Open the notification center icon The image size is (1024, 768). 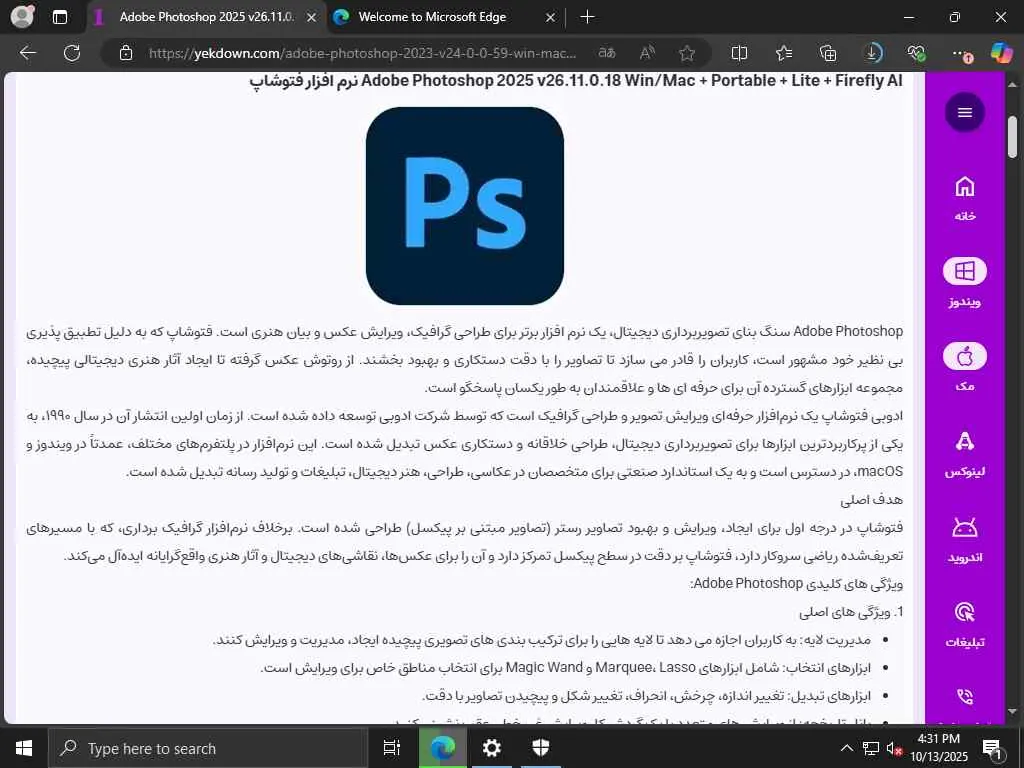(x=992, y=748)
